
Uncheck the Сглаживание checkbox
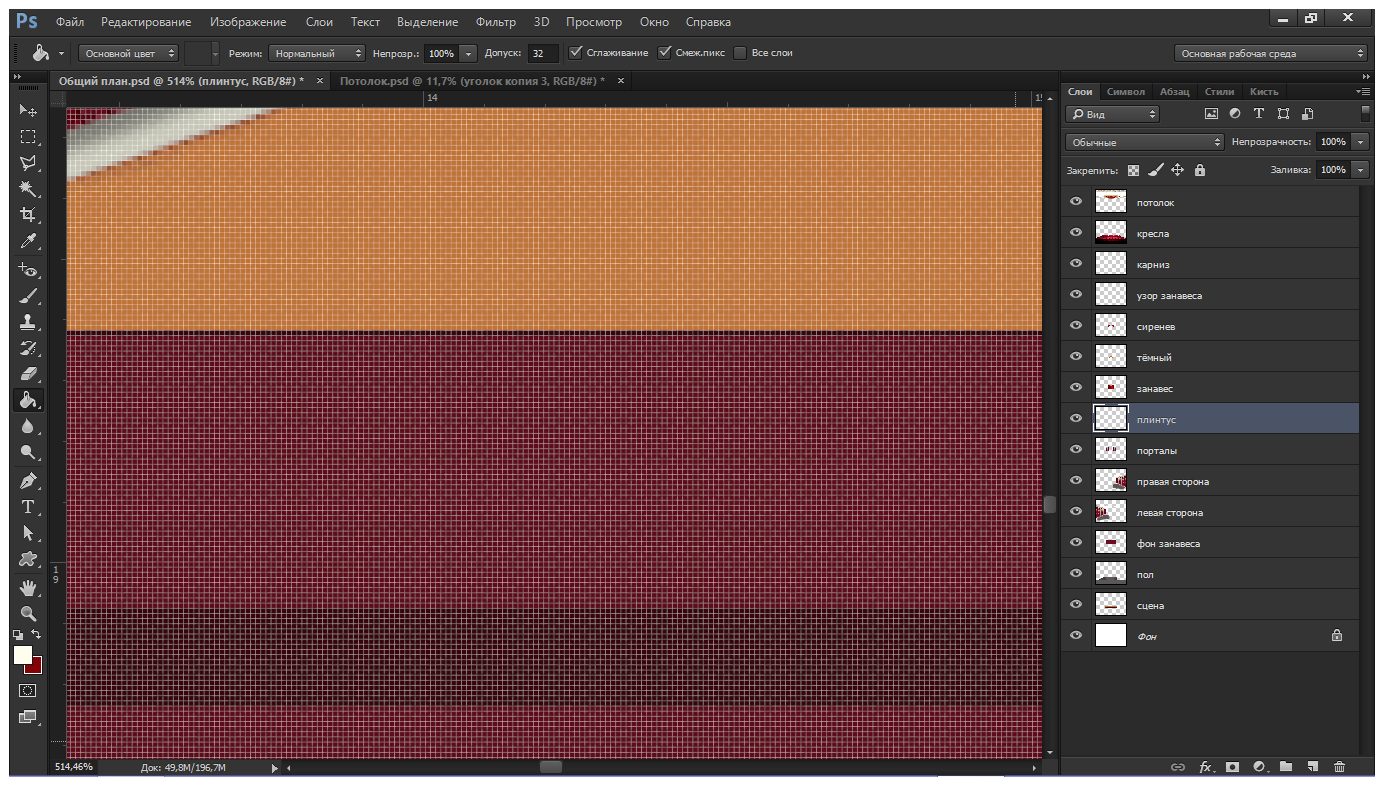[575, 52]
